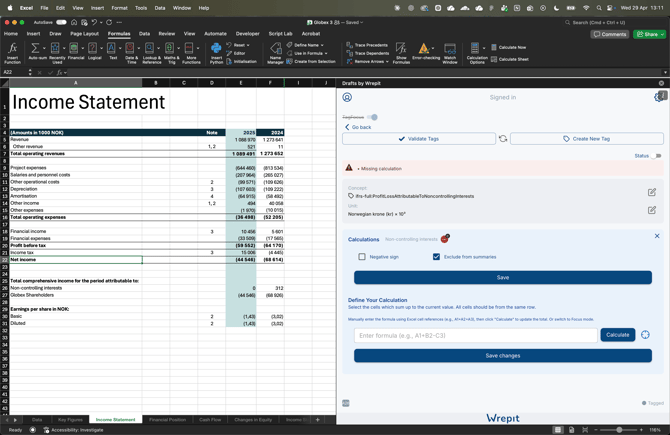Open the Financial functions library
The height and width of the screenshot is (435, 670).
[x=75, y=51]
